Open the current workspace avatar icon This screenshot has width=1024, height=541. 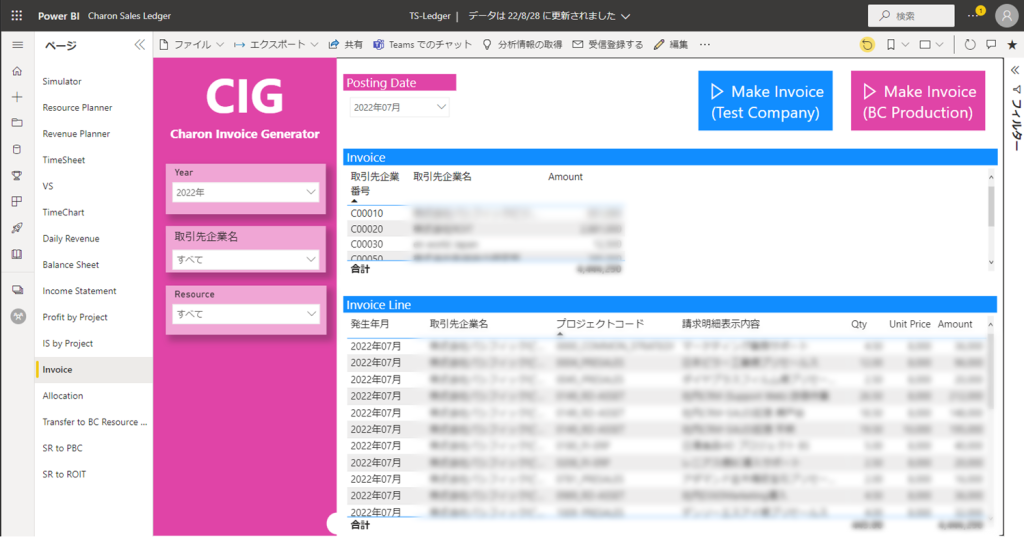pos(18,316)
